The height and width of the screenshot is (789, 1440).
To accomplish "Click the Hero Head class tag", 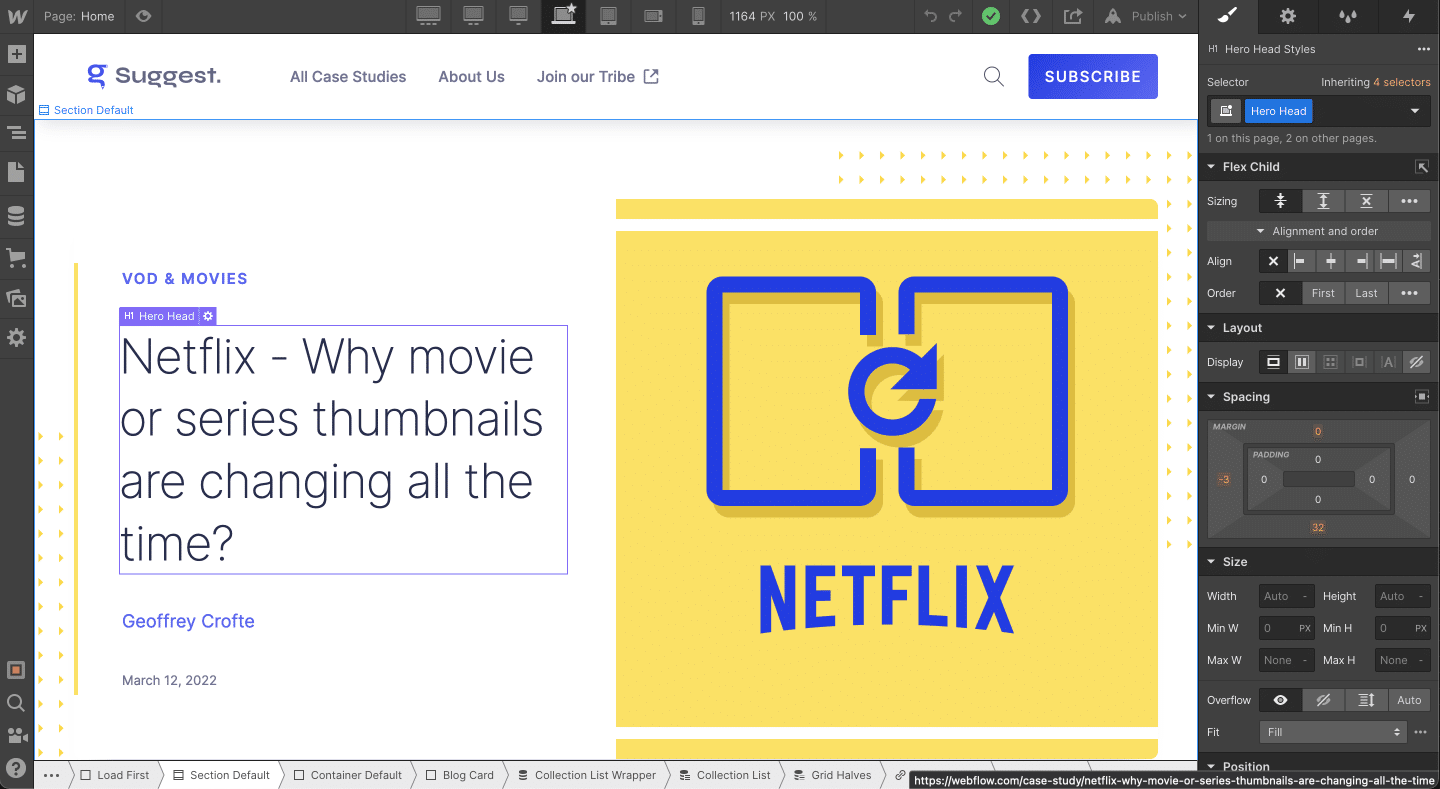I will (1278, 111).
